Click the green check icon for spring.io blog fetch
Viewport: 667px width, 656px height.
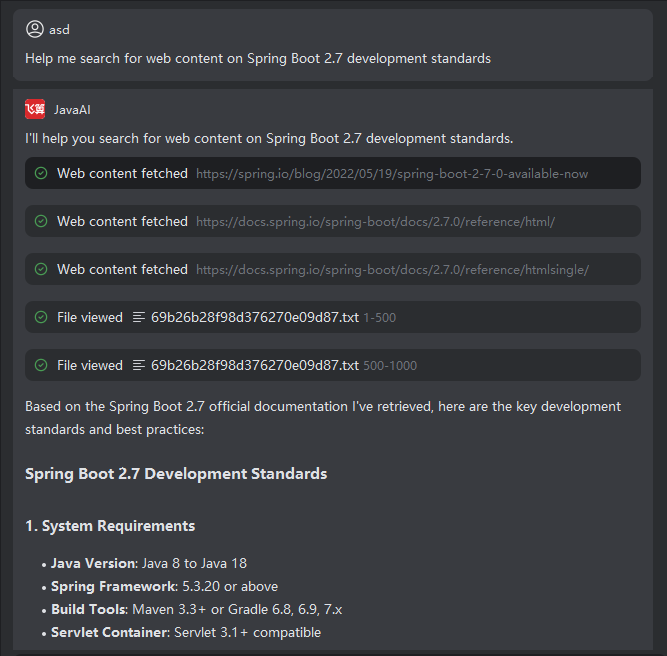coord(41,173)
